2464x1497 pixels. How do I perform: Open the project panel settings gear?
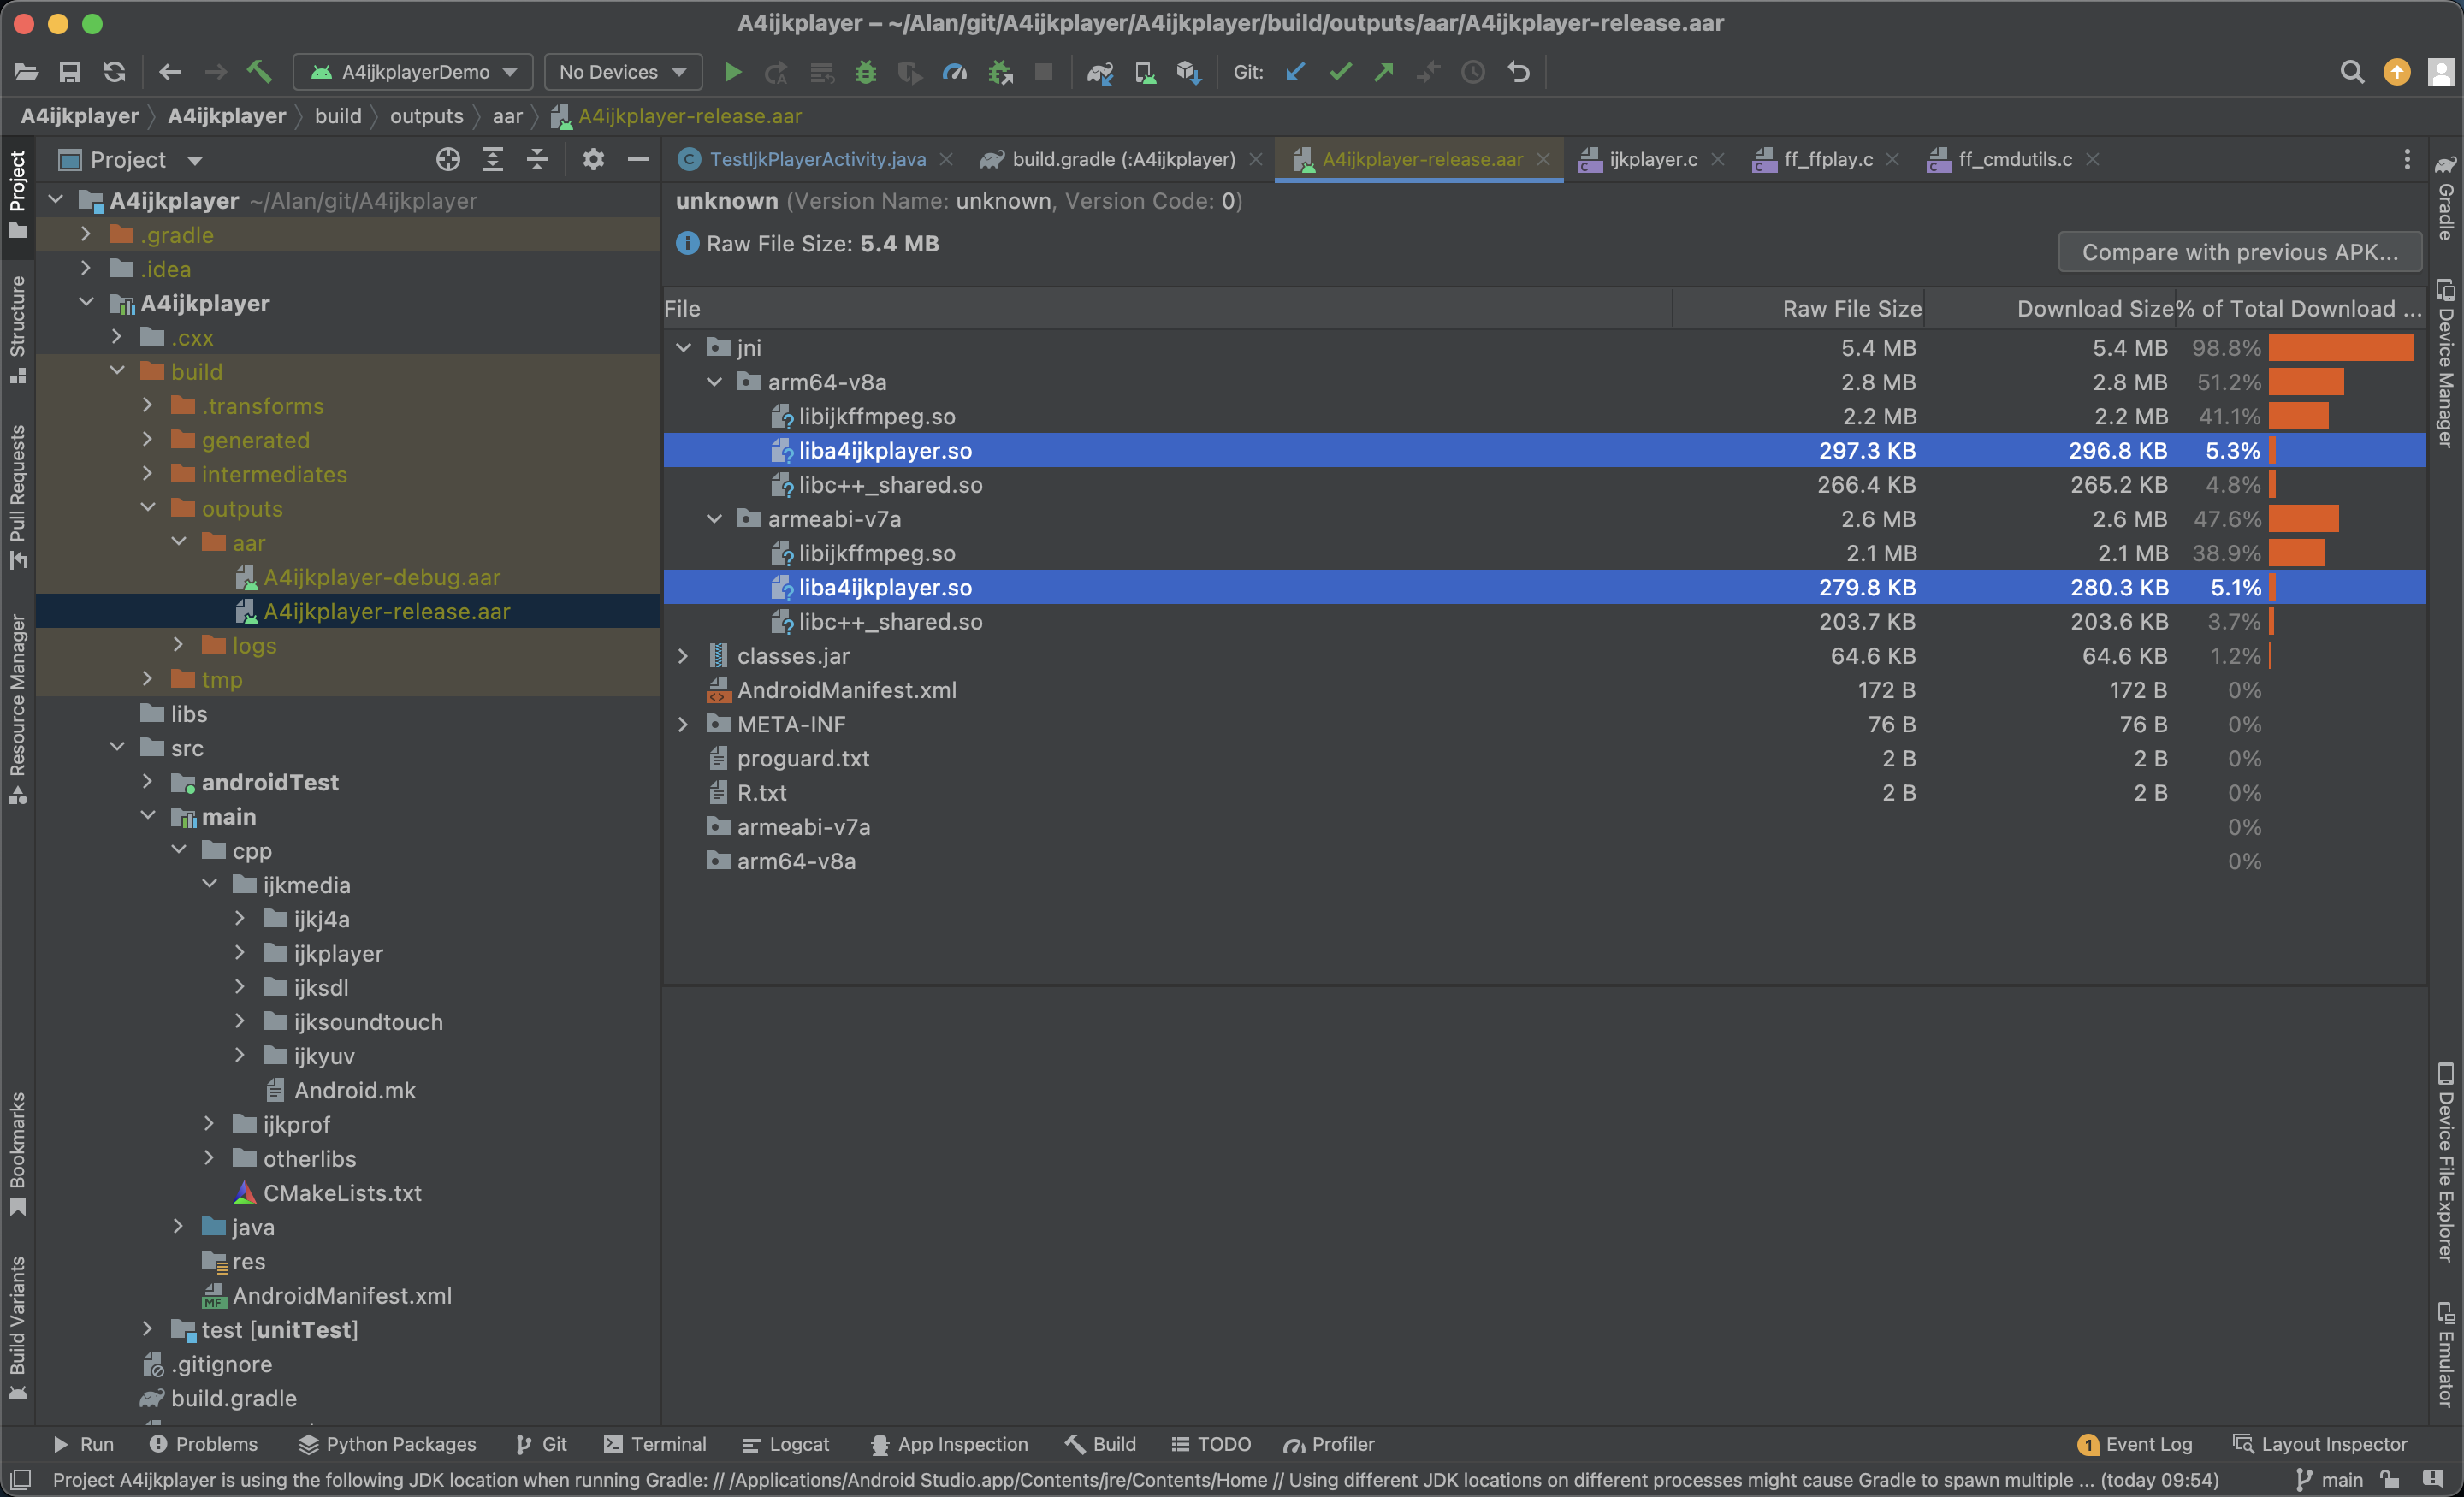[593, 159]
